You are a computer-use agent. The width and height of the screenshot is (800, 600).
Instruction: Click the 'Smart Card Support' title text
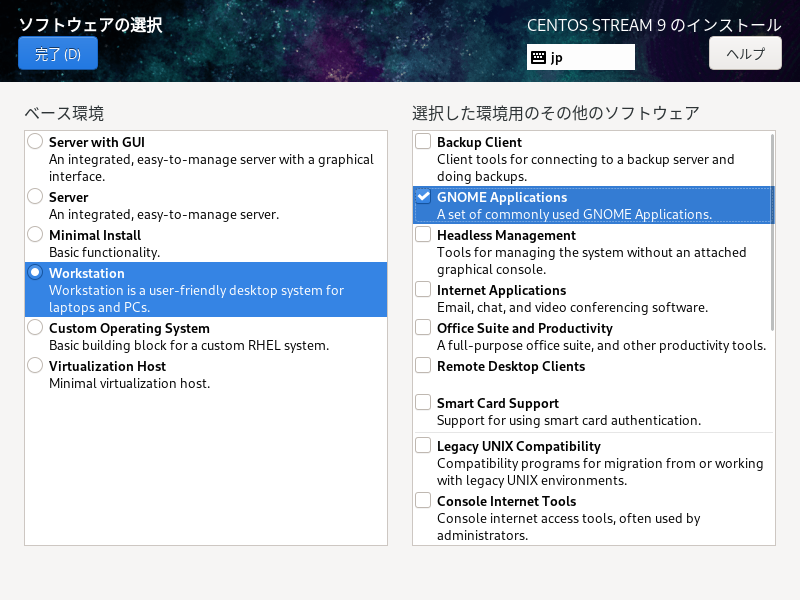click(x=498, y=404)
